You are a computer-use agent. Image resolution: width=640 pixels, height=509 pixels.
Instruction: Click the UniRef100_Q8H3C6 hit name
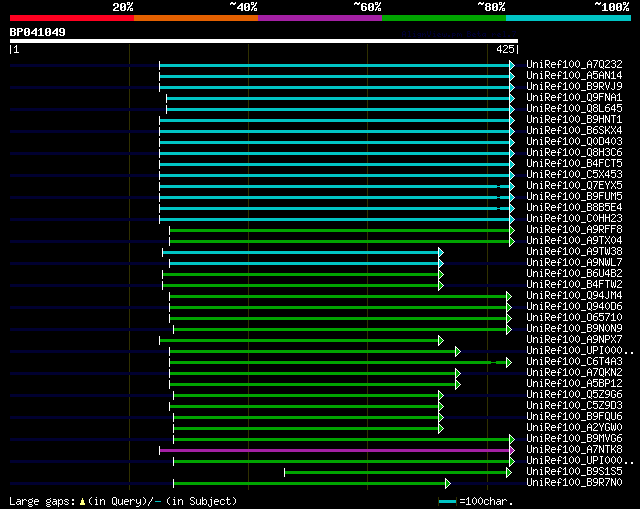tap(574, 153)
